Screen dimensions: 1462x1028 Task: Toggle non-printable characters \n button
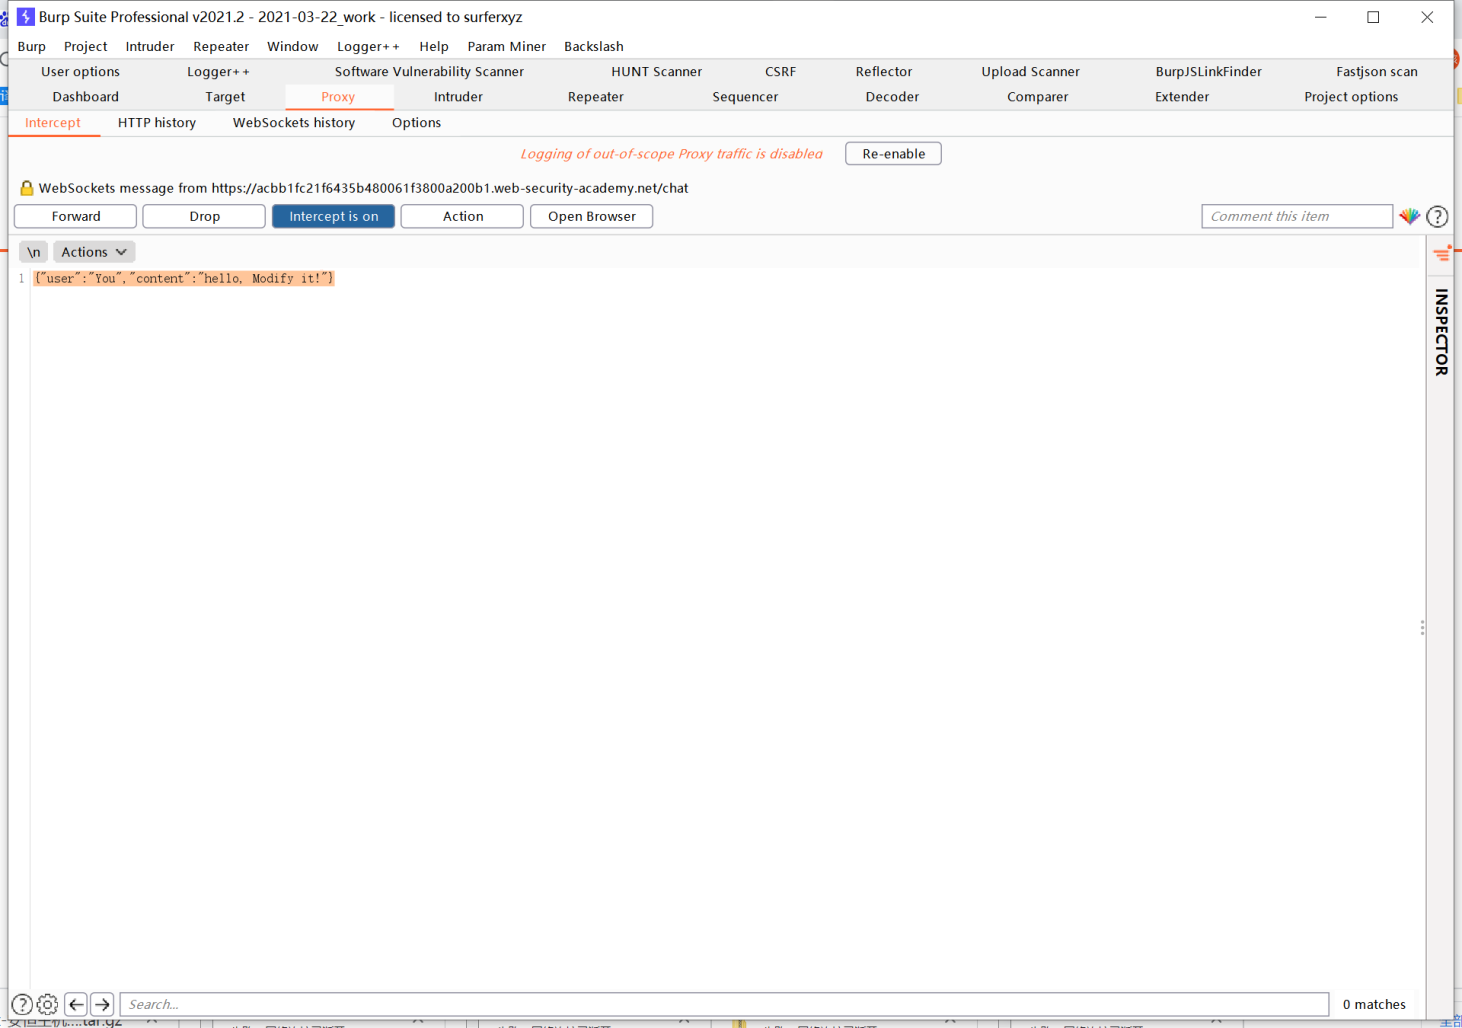point(33,252)
